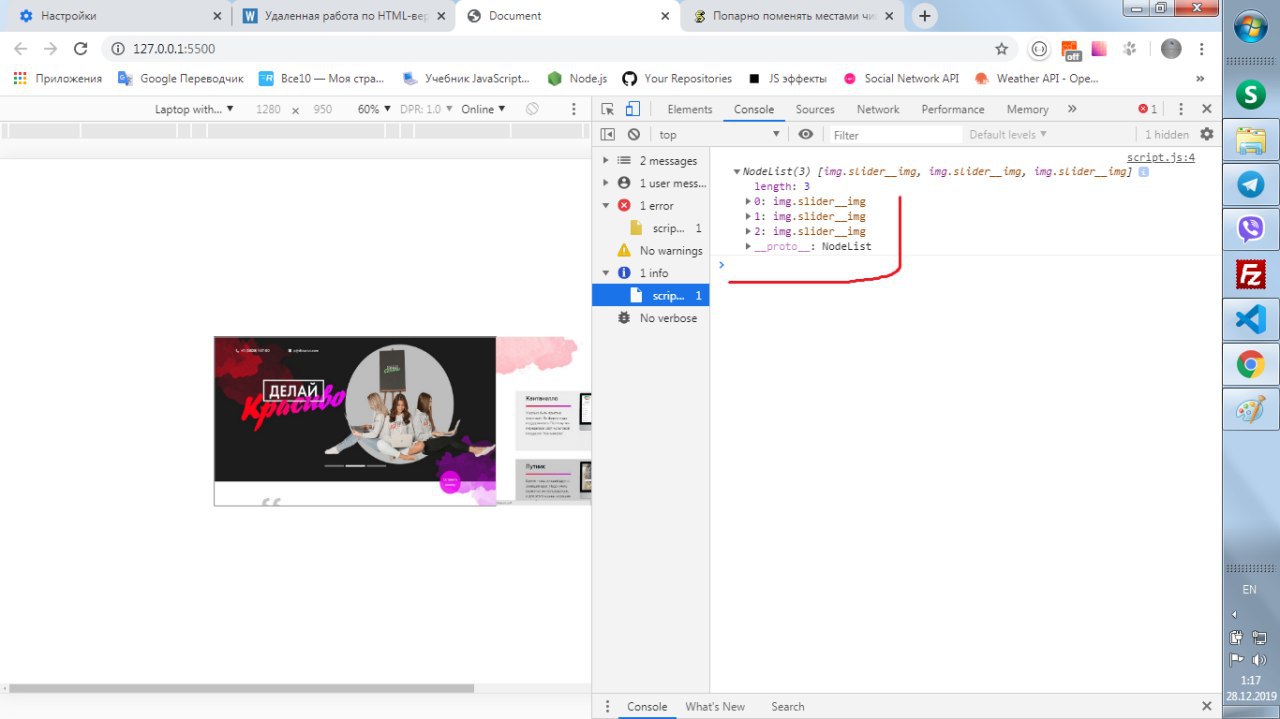This screenshot has height=719, width=1280.
Task: Expand the '0: img.slider__img' entry
Action: [748, 202]
